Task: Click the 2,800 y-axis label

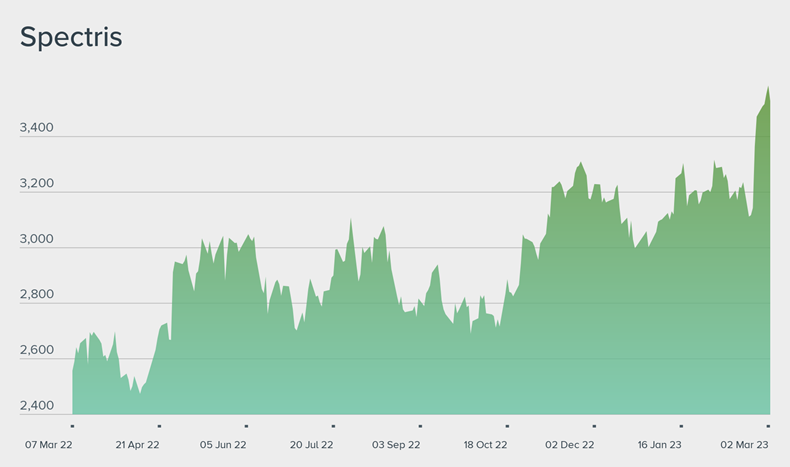Action: pos(36,295)
